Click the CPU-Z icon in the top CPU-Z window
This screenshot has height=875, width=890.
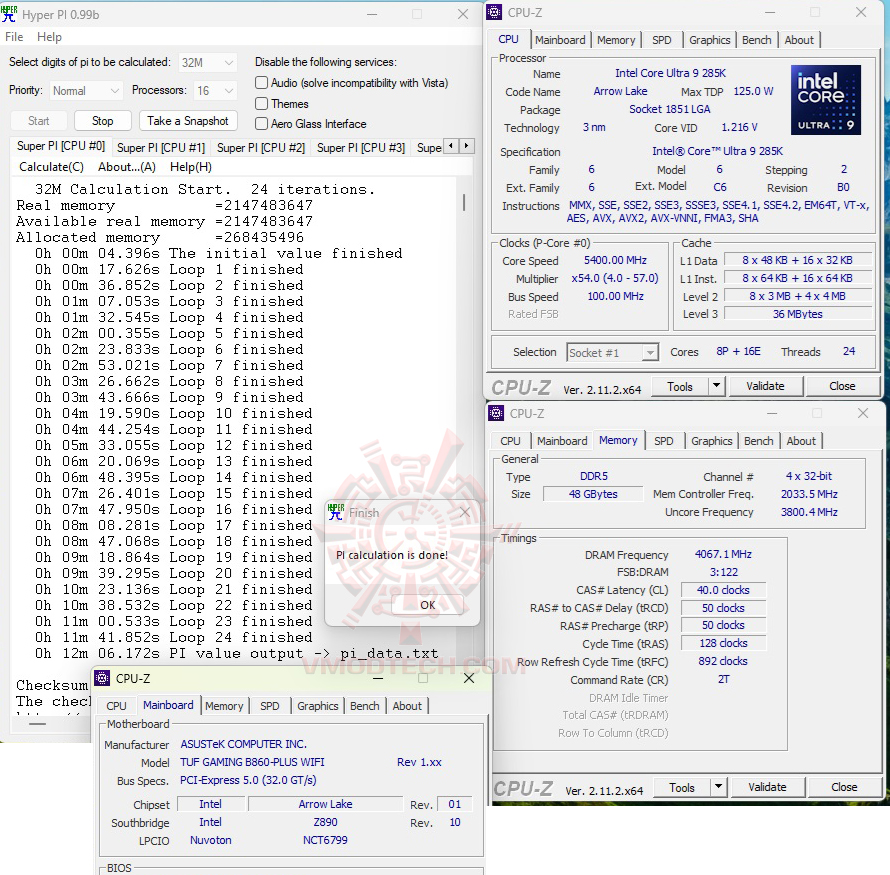494,12
